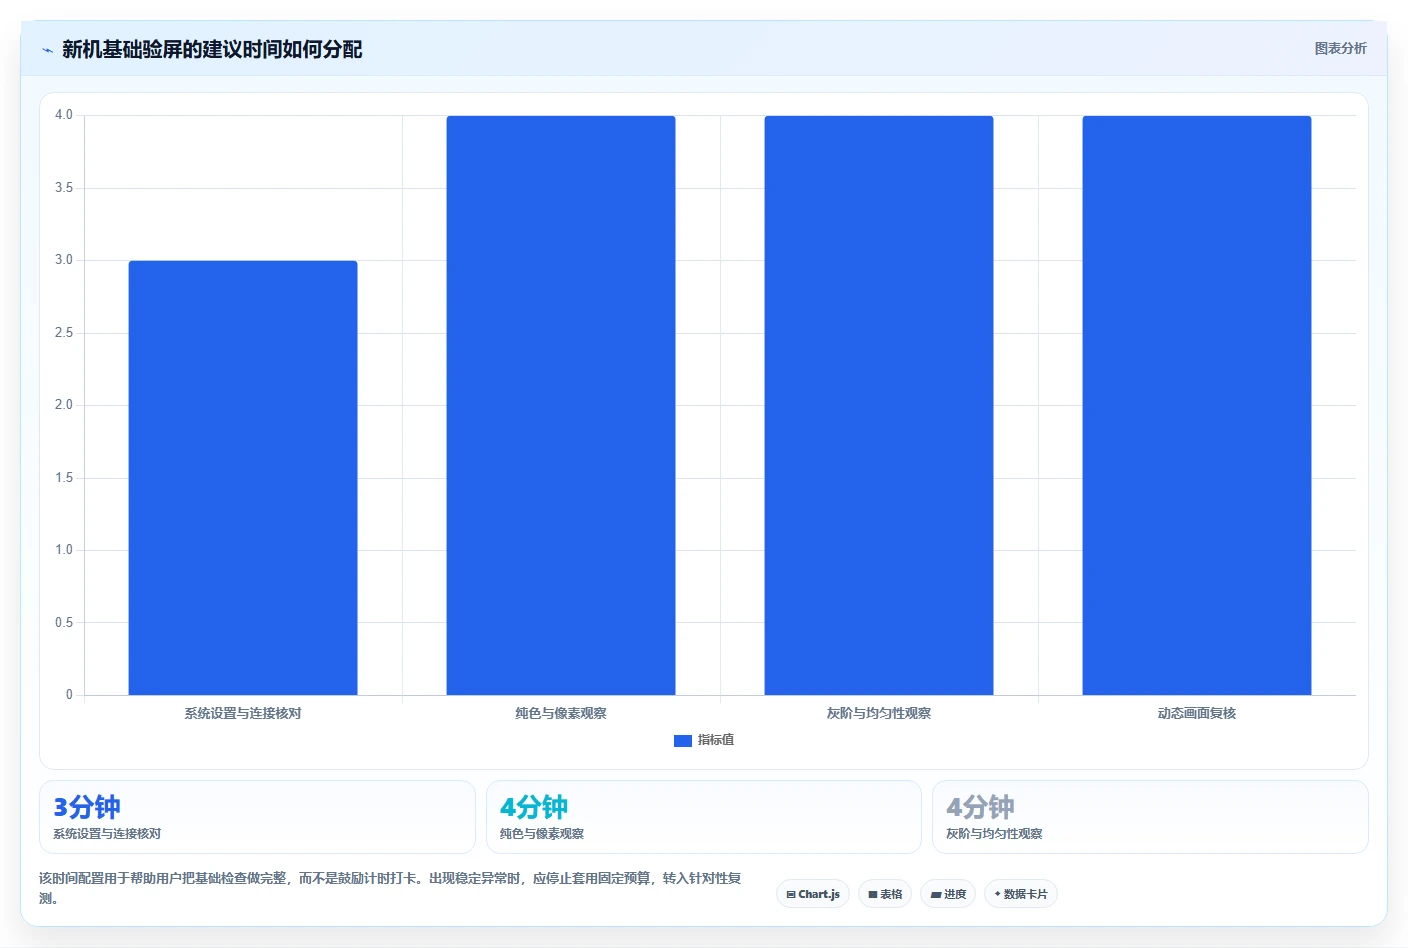Click the 图表分析 label in the header
Image resolution: width=1408 pixels, height=948 pixels.
tap(1340, 48)
